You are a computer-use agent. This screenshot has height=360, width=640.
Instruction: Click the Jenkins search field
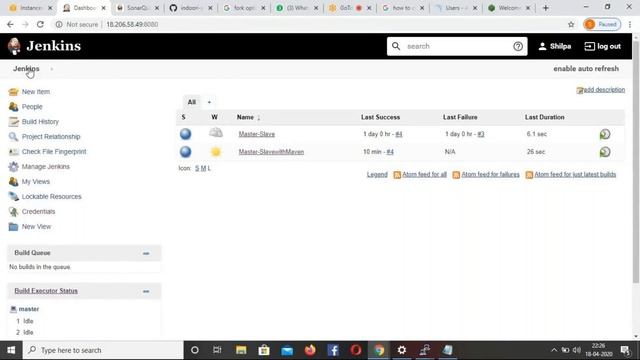click(x=457, y=47)
